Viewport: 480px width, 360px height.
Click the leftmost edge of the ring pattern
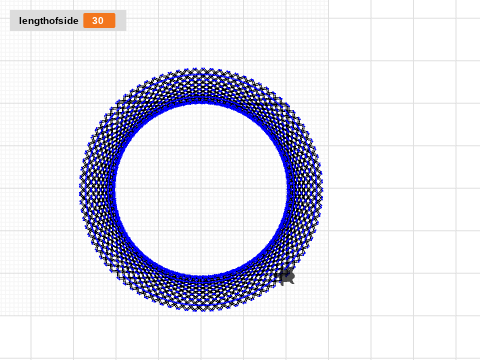(80, 189)
